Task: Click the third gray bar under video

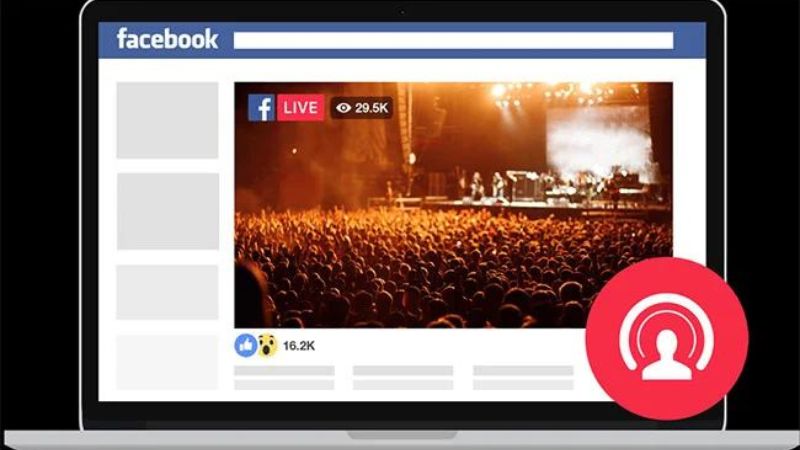Action: 523,370
